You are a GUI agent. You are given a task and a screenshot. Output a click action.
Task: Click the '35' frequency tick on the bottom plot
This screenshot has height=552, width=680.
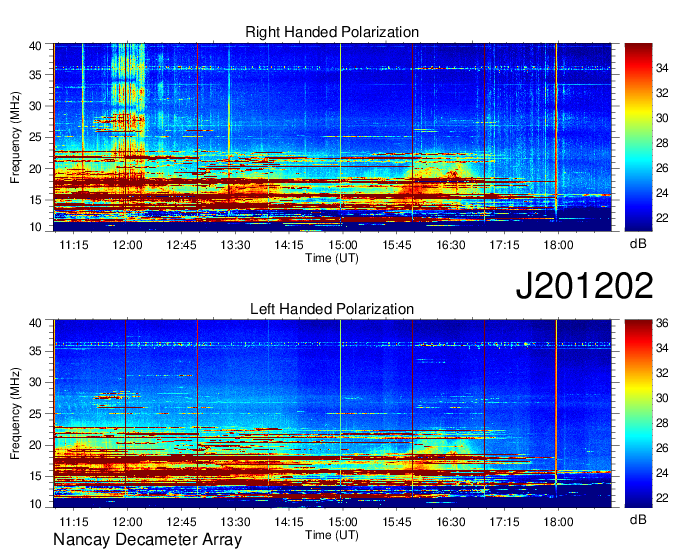click(35, 351)
